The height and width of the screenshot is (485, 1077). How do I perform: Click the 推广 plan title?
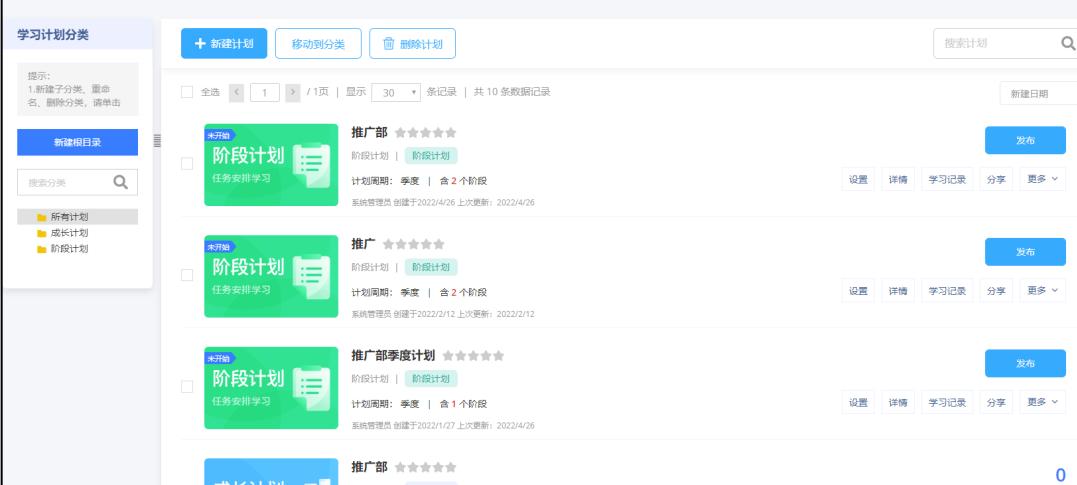(363, 244)
